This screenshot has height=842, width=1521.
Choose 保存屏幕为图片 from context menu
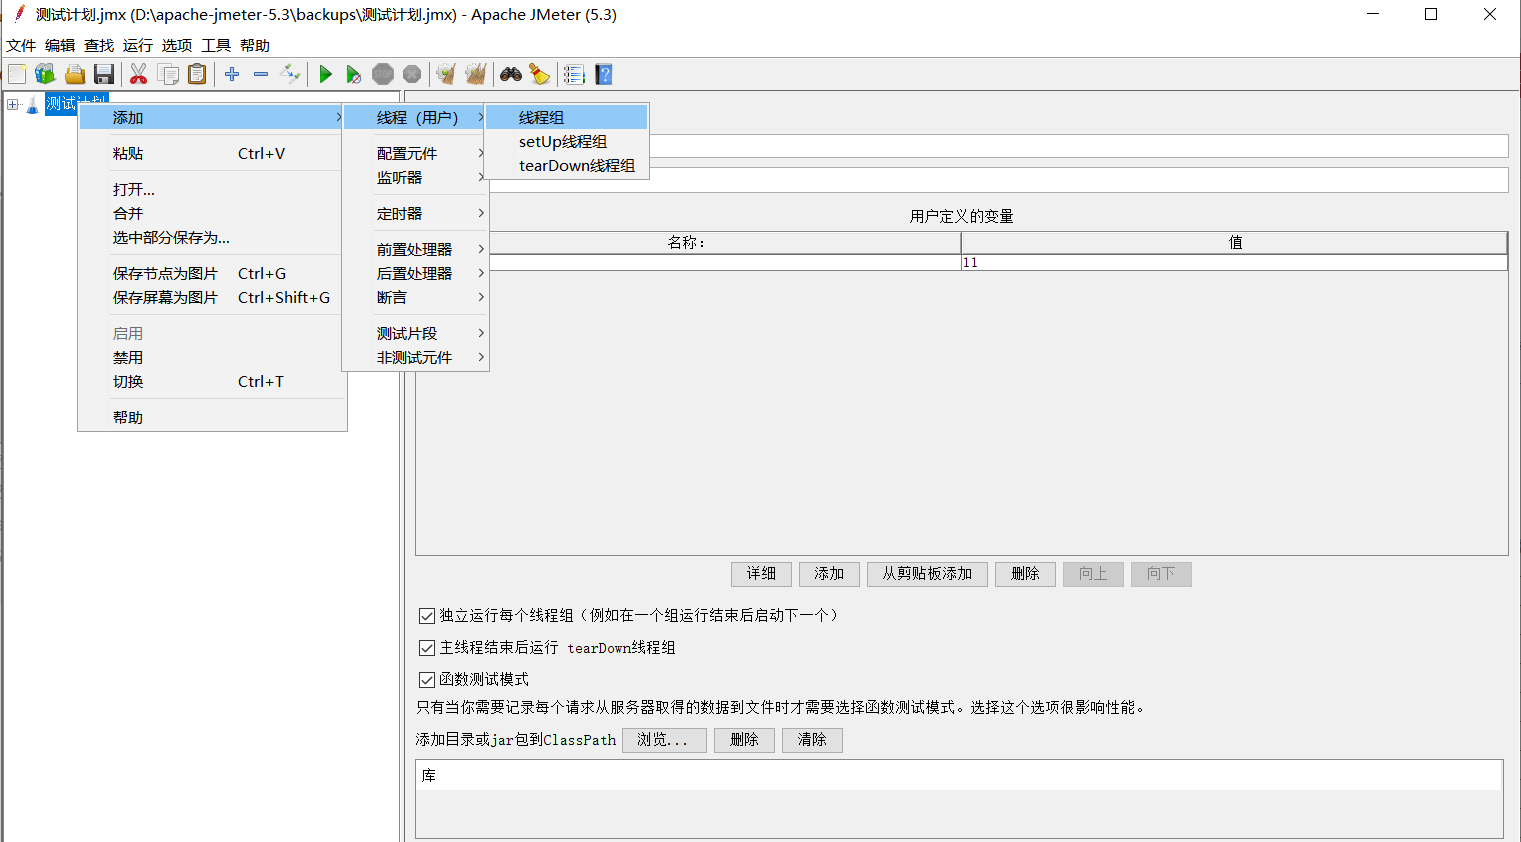point(212,297)
